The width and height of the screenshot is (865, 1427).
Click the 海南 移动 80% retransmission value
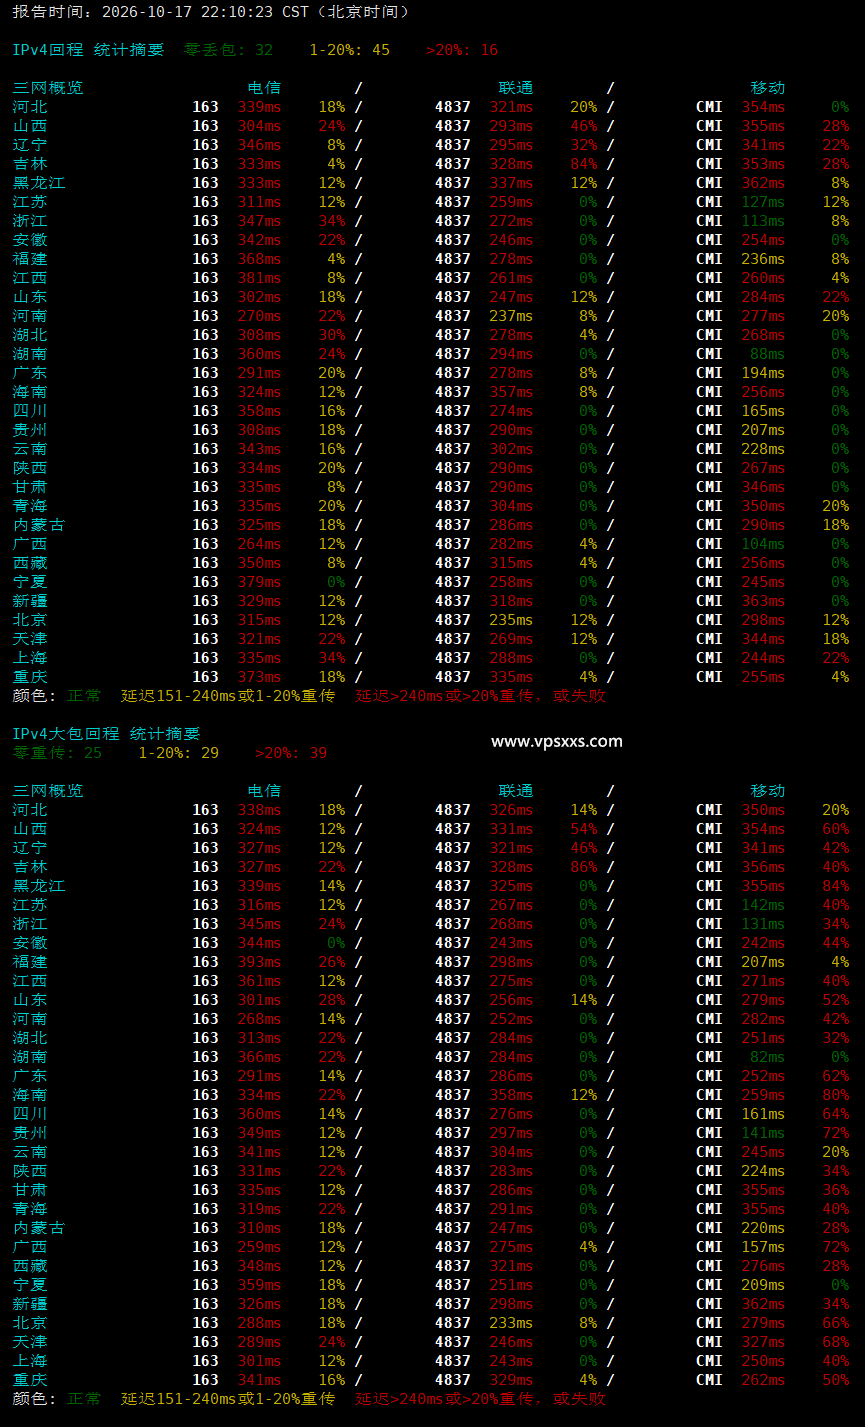coord(836,1095)
